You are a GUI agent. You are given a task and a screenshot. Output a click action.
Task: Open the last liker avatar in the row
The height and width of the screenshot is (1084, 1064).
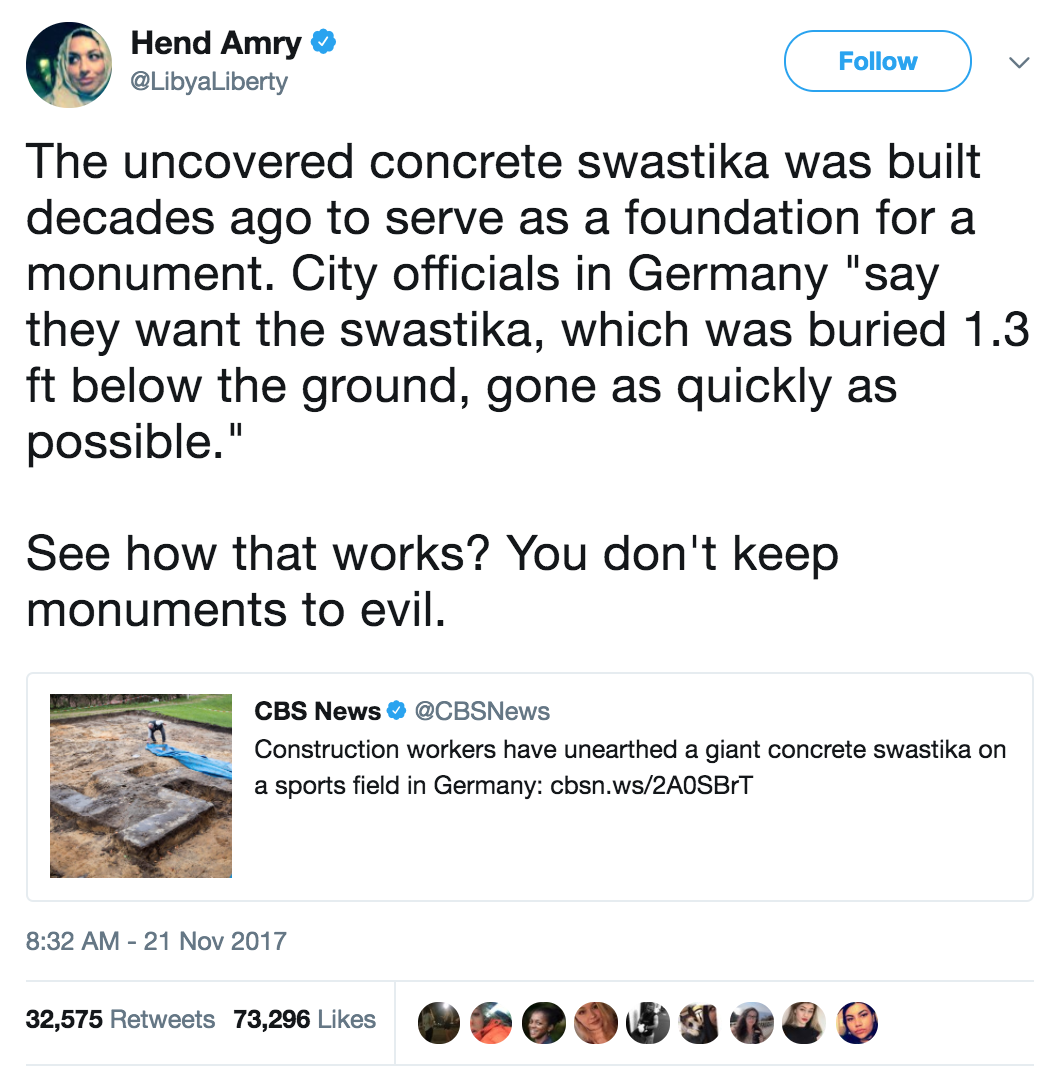pyautogui.click(x=857, y=1022)
